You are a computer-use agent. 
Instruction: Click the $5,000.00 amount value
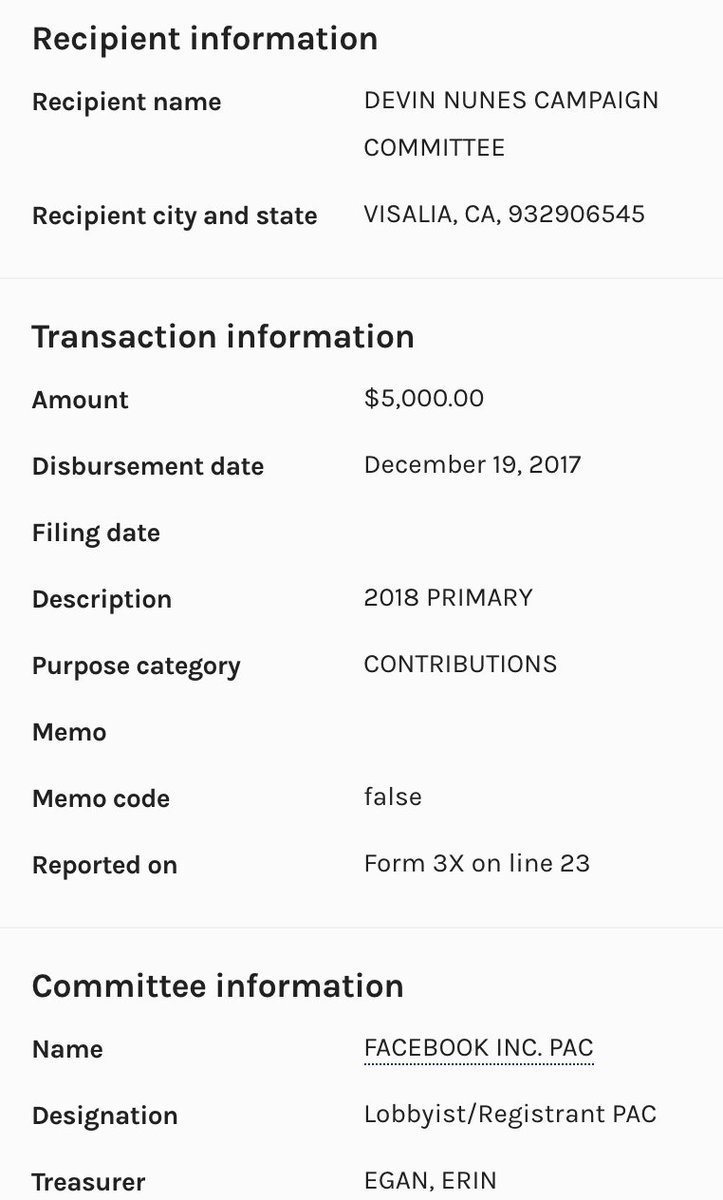pos(424,398)
